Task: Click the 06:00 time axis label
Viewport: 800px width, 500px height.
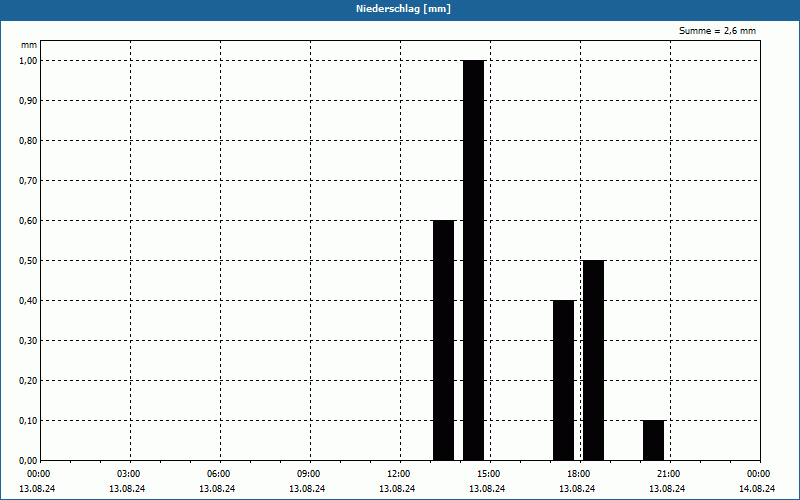Action: 219,474
